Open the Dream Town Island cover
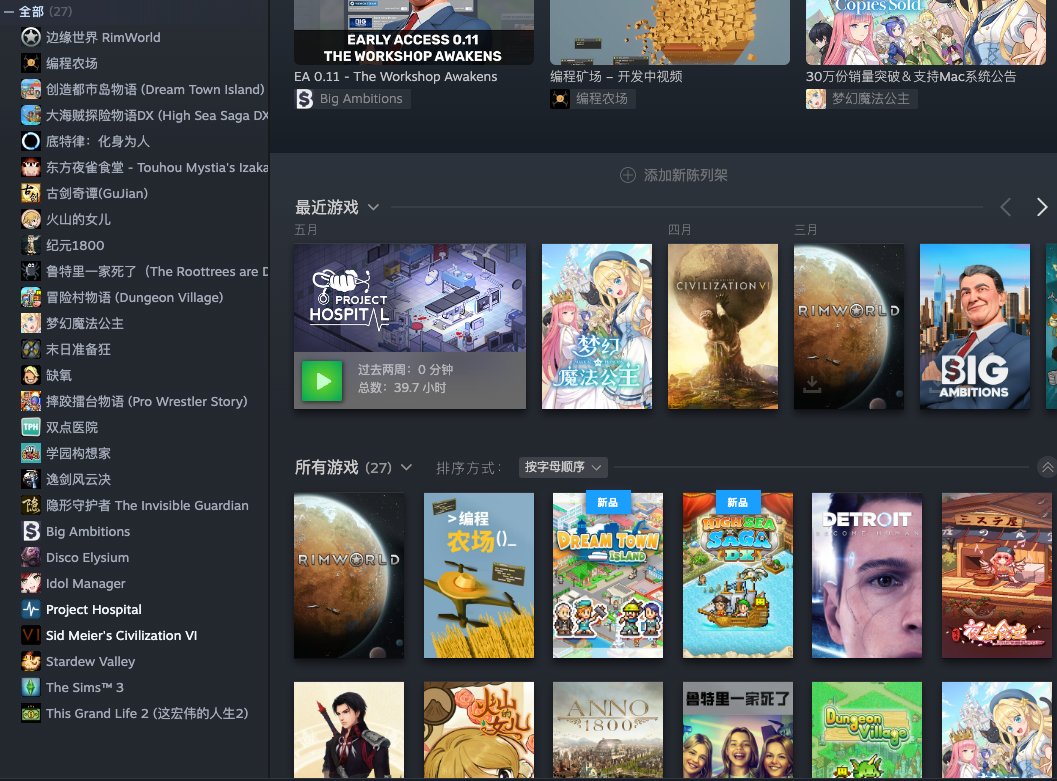The height and width of the screenshot is (781, 1057). pyautogui.click(x=608, y=575)
